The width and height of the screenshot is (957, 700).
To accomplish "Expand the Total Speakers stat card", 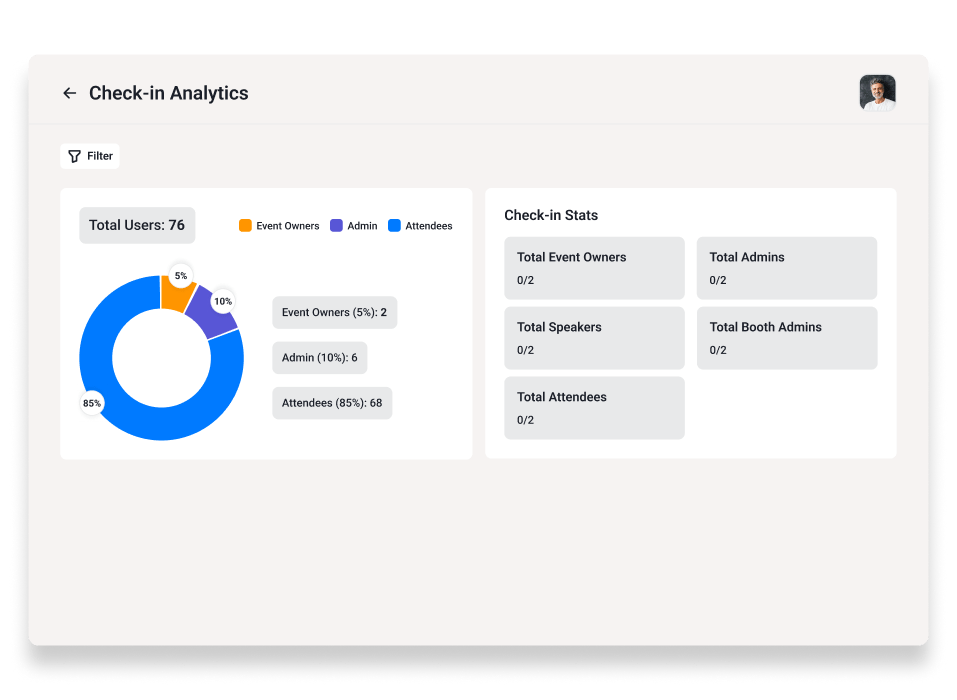I will point(594,337).
